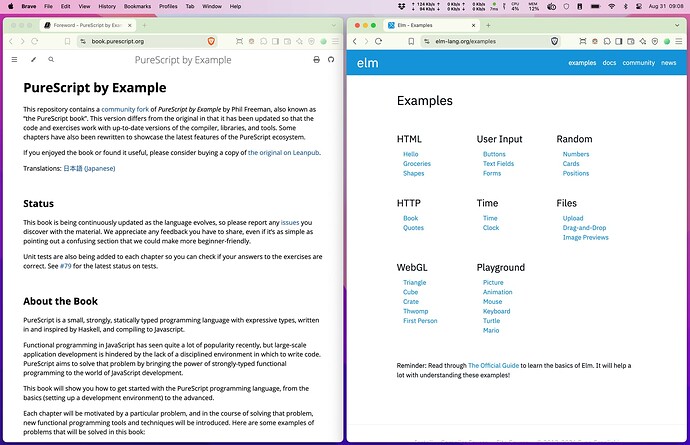This screenshot has height=445, width=690.
Task: Open Brave wallet icon in Elm window toolbar
Action: [631, 41]
